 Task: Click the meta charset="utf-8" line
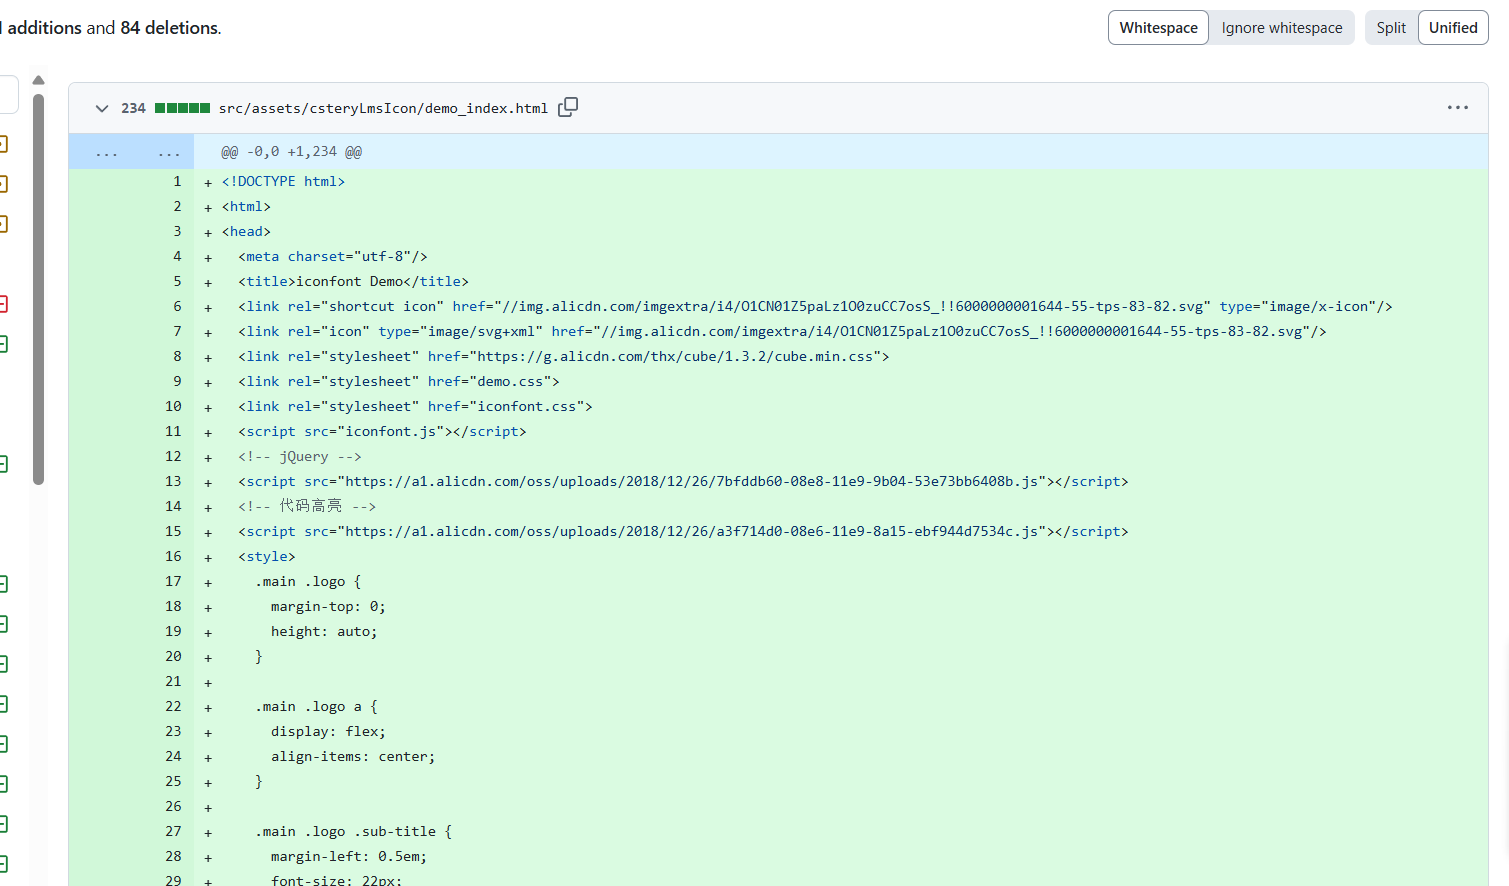(x=333, y=256)
